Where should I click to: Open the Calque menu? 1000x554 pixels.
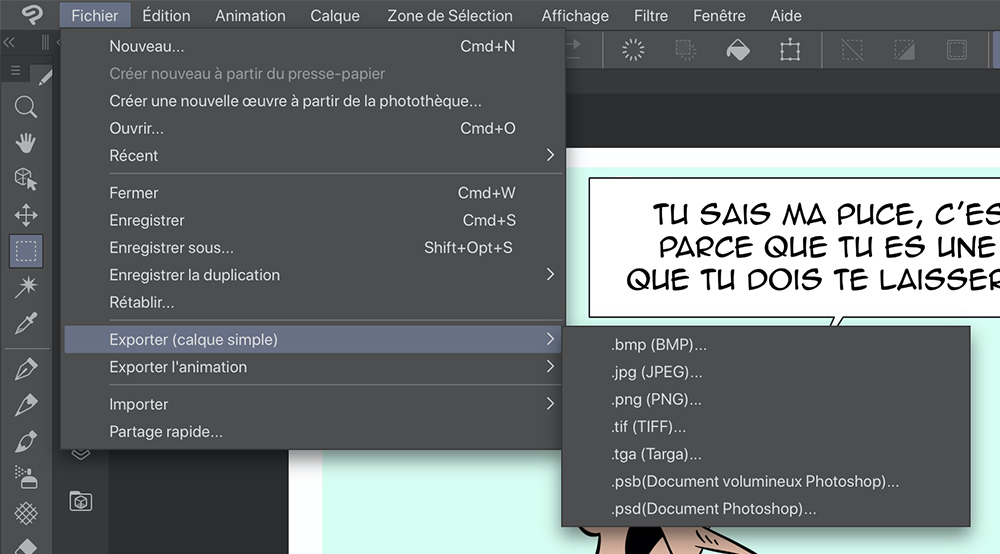click(336, 16)
